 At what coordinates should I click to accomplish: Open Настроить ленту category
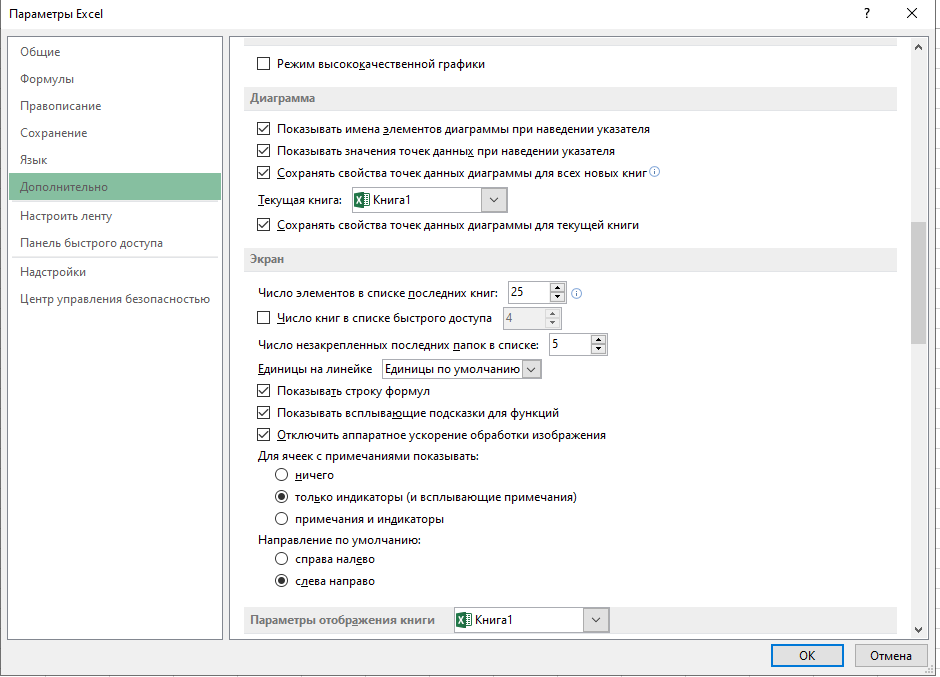click(115, 216)
